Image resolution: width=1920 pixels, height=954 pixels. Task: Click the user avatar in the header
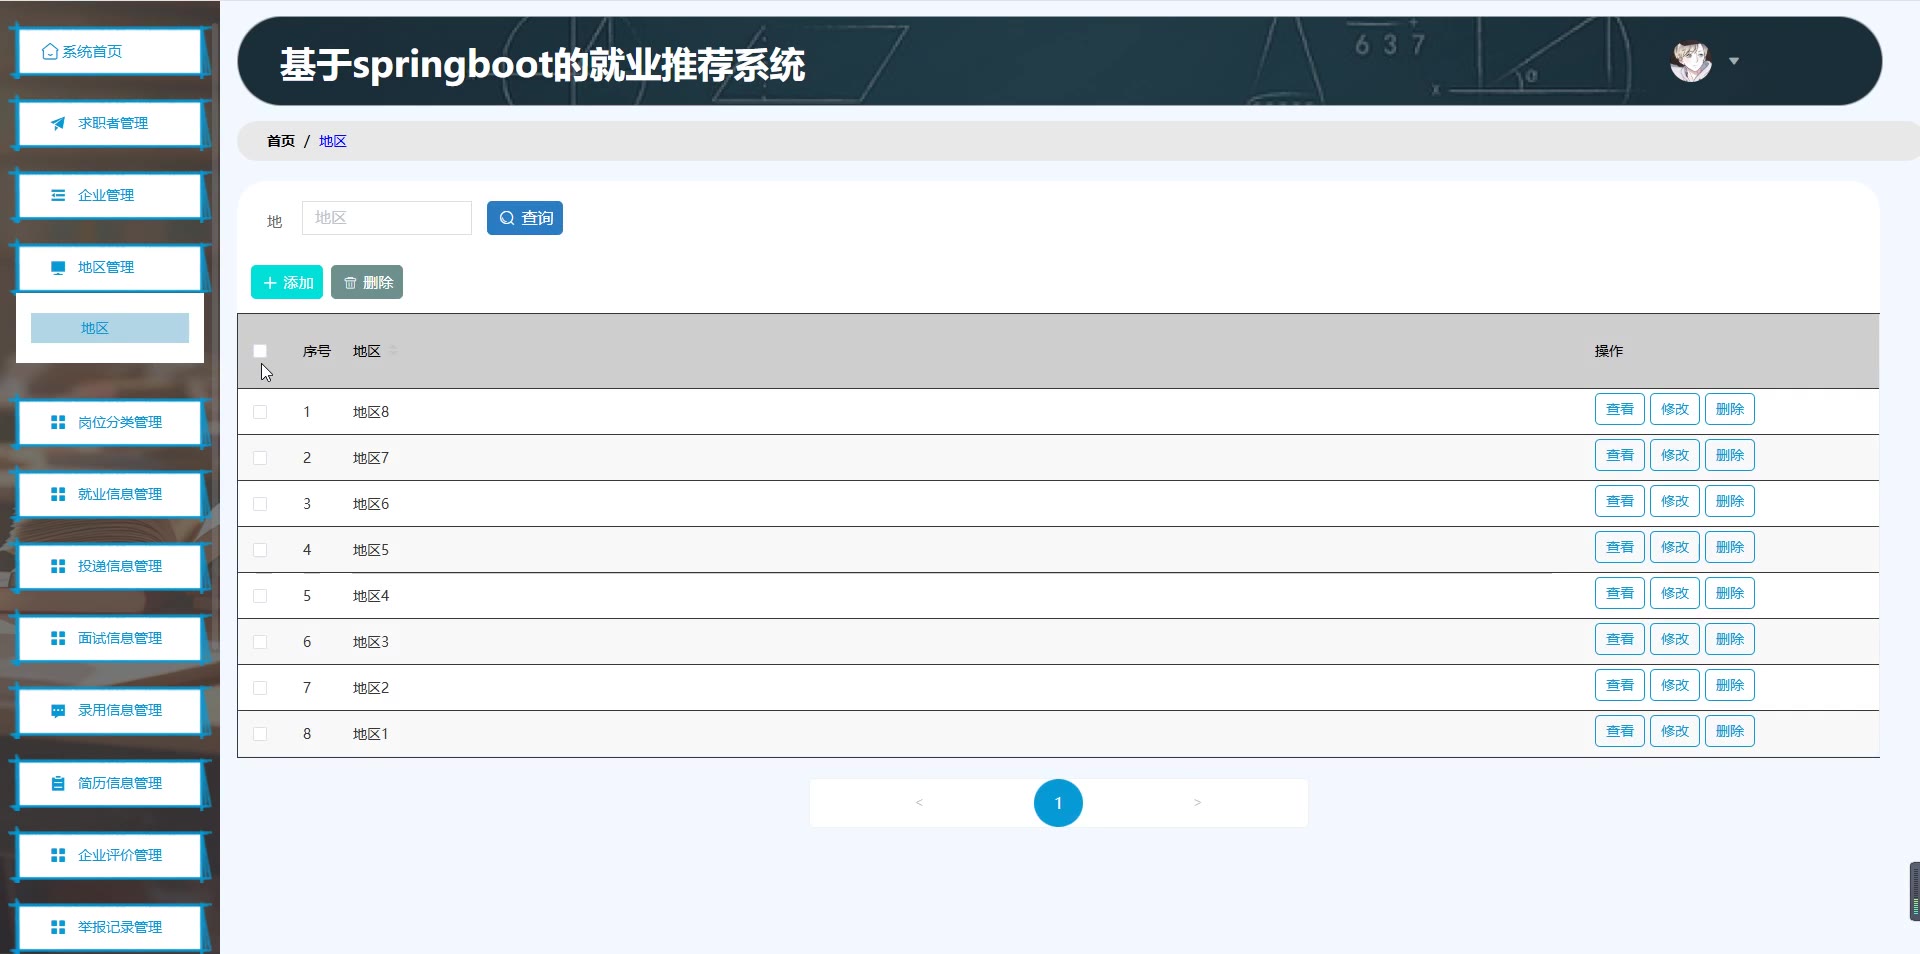click(1691, 61)
